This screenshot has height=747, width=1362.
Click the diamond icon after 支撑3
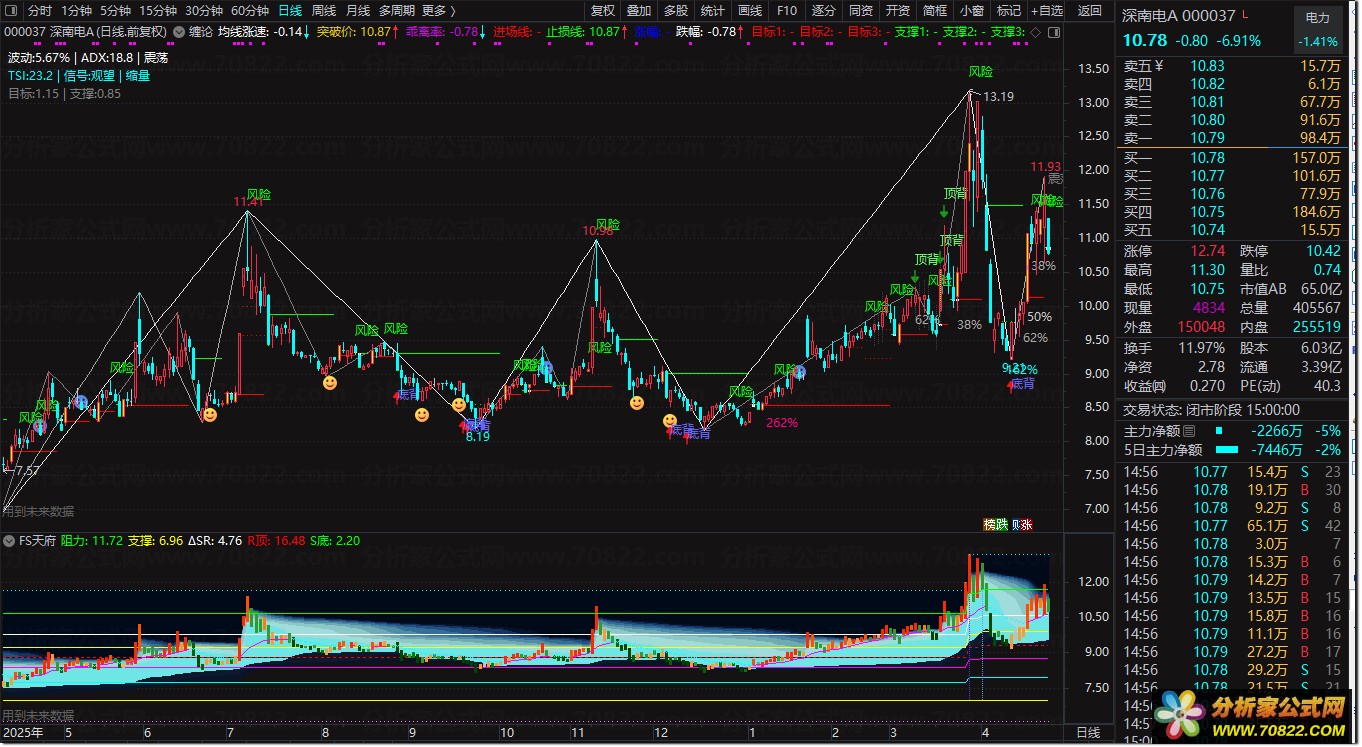pos(1035,32)
